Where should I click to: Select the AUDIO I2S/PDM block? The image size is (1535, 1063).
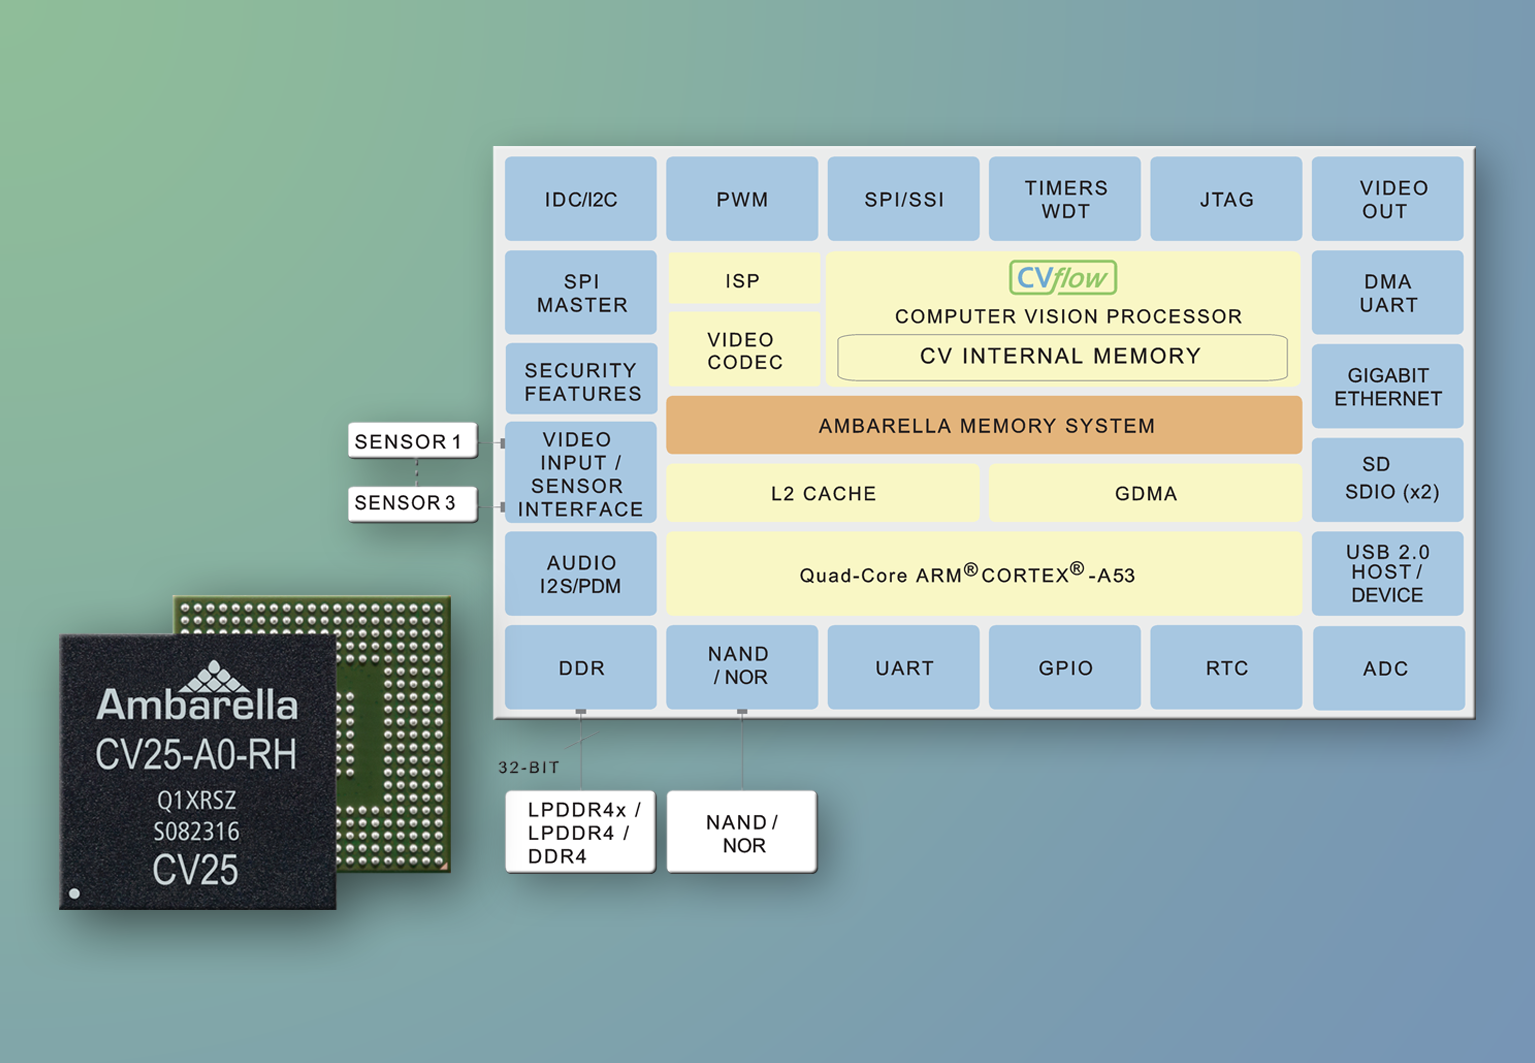pos(581,574)
